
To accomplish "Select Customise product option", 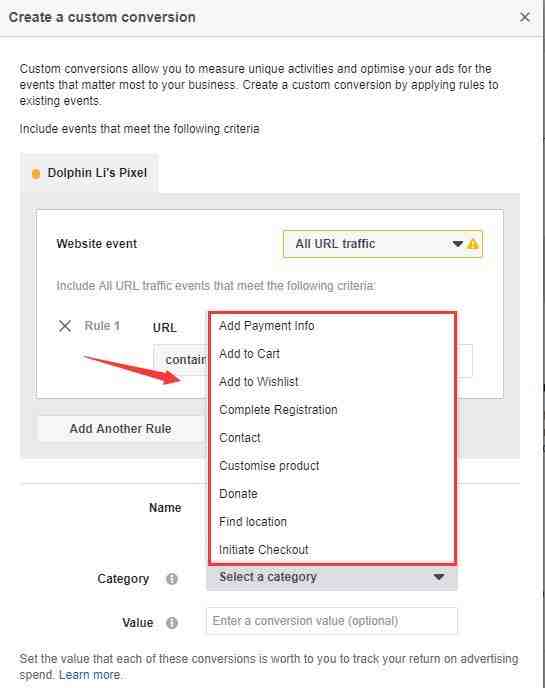I will click(x=269, y=466).
